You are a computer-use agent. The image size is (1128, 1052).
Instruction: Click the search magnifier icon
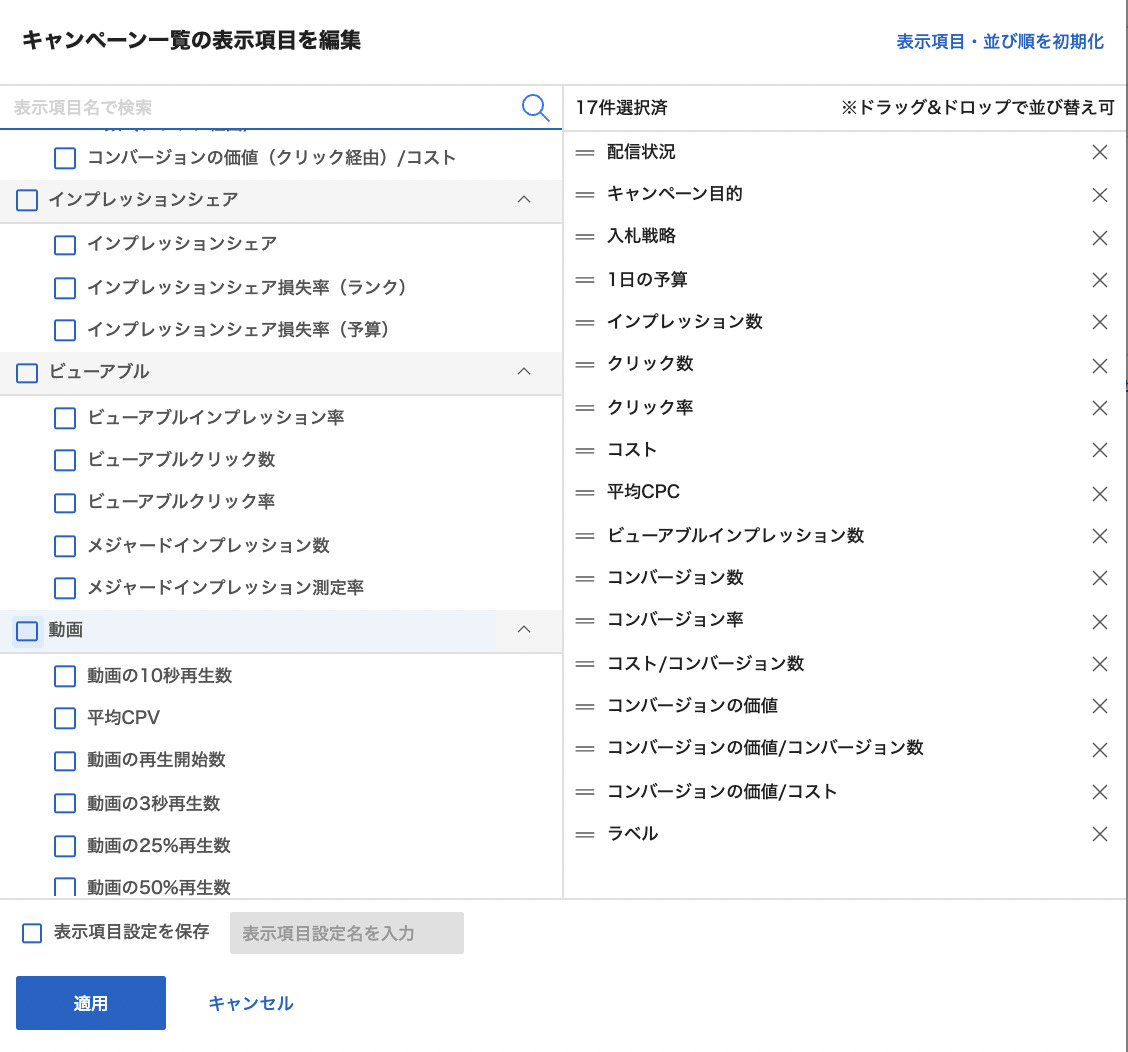[x=536, y=108]
